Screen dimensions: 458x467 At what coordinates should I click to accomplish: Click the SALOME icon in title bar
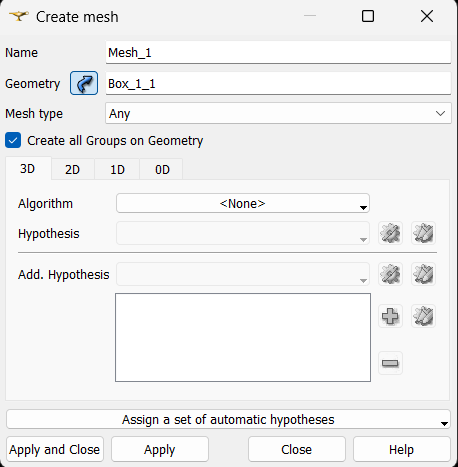click(x=18, y=16)
